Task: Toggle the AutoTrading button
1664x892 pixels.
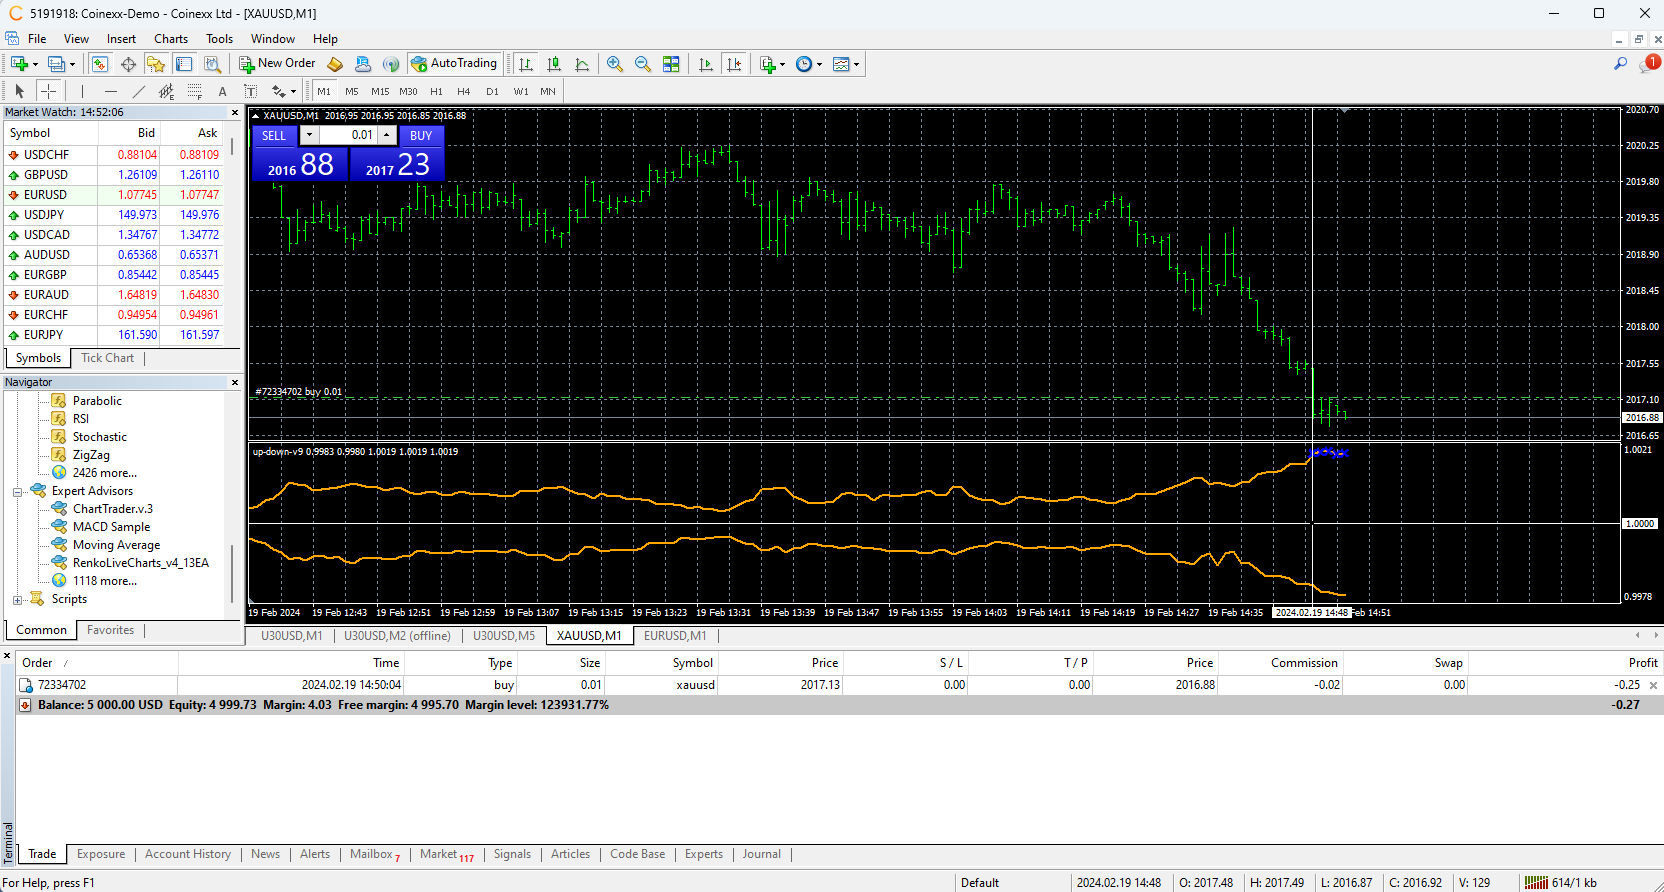Action: 454,64
